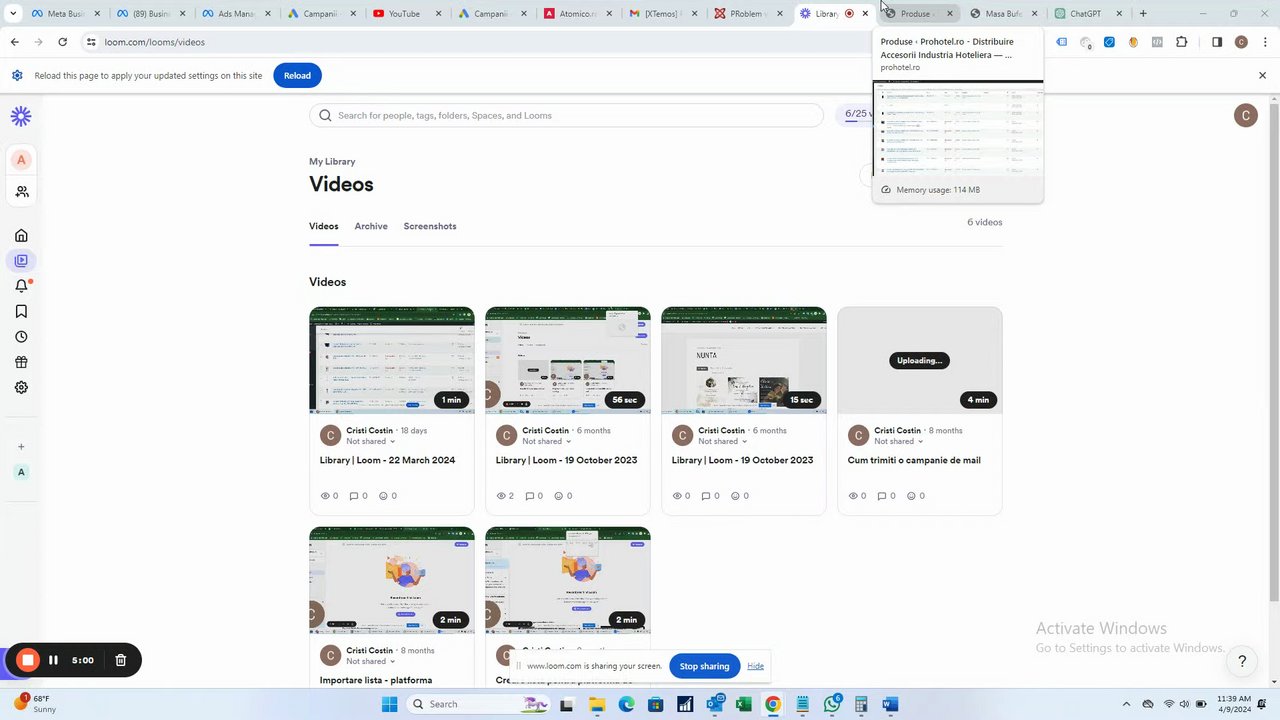Open the Notifications bell in sidebar
Viewport: 1280px width, 720px height.
tap(21, 286)
